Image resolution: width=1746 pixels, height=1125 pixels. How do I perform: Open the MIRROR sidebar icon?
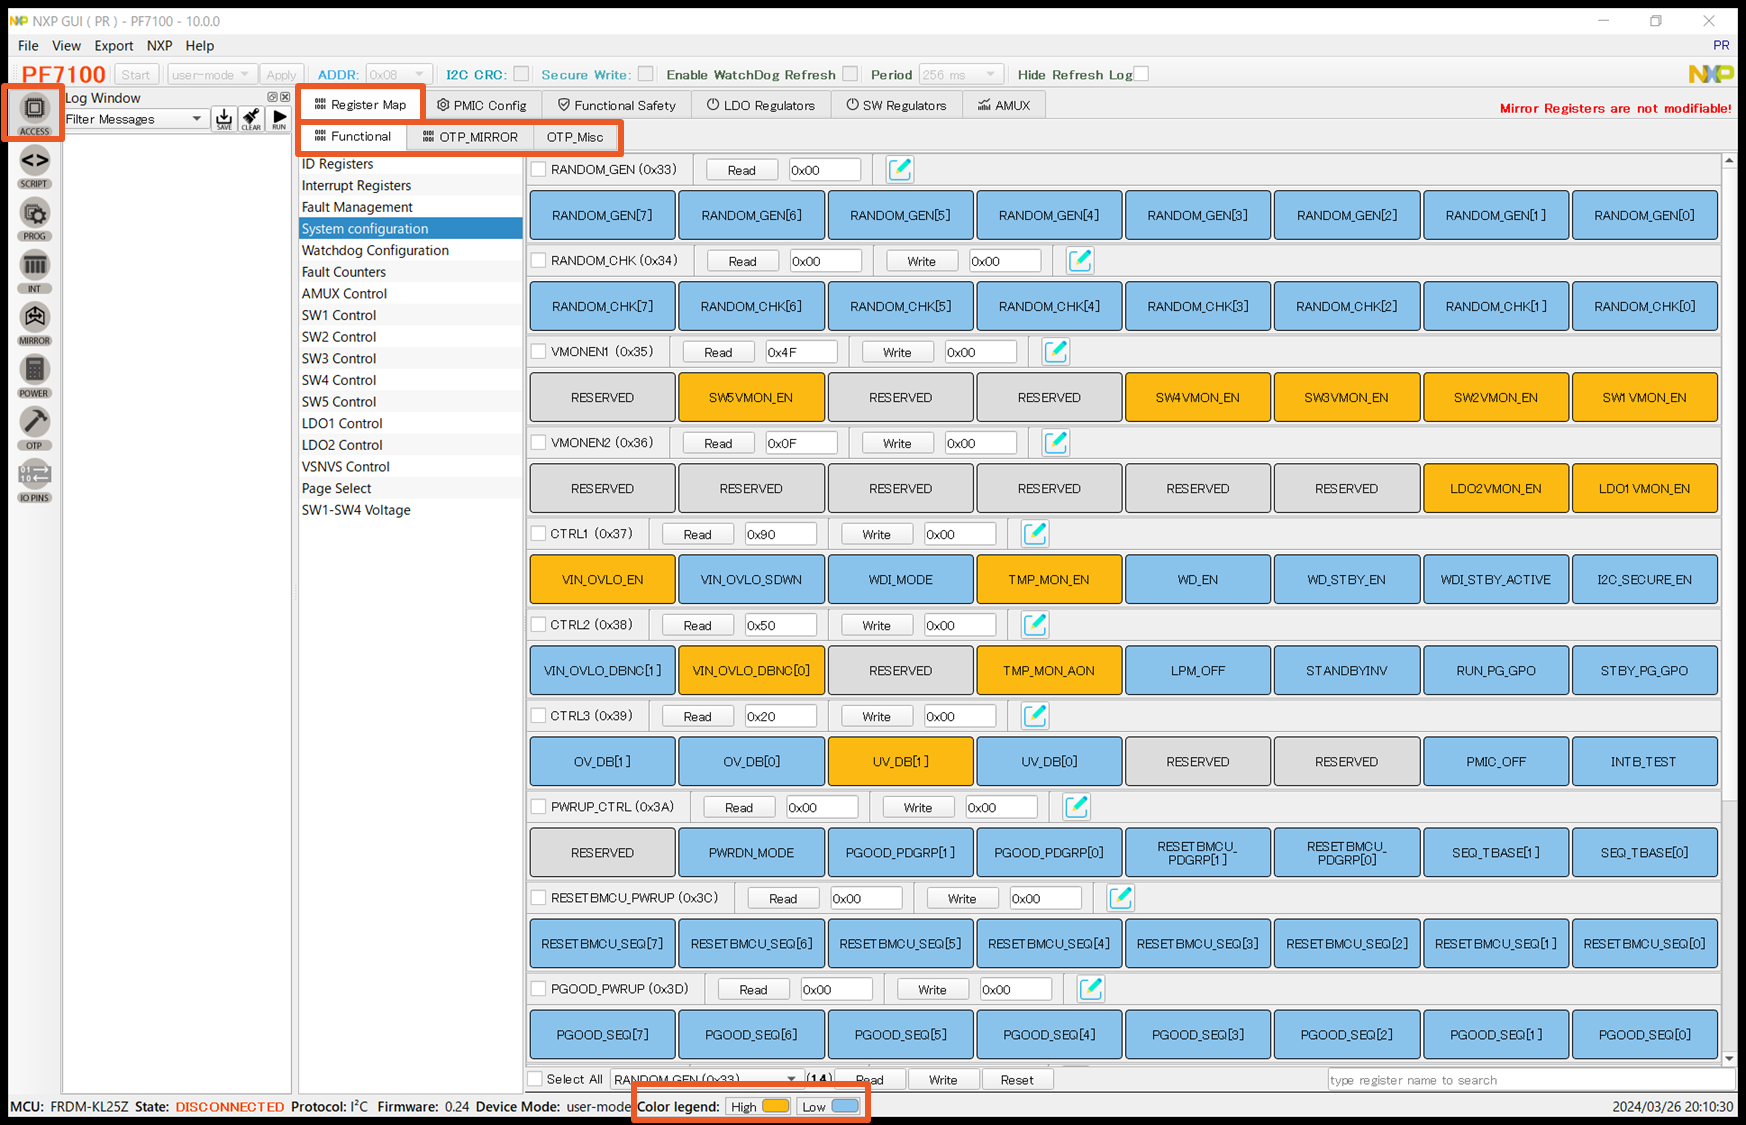(x=34, y=320)
